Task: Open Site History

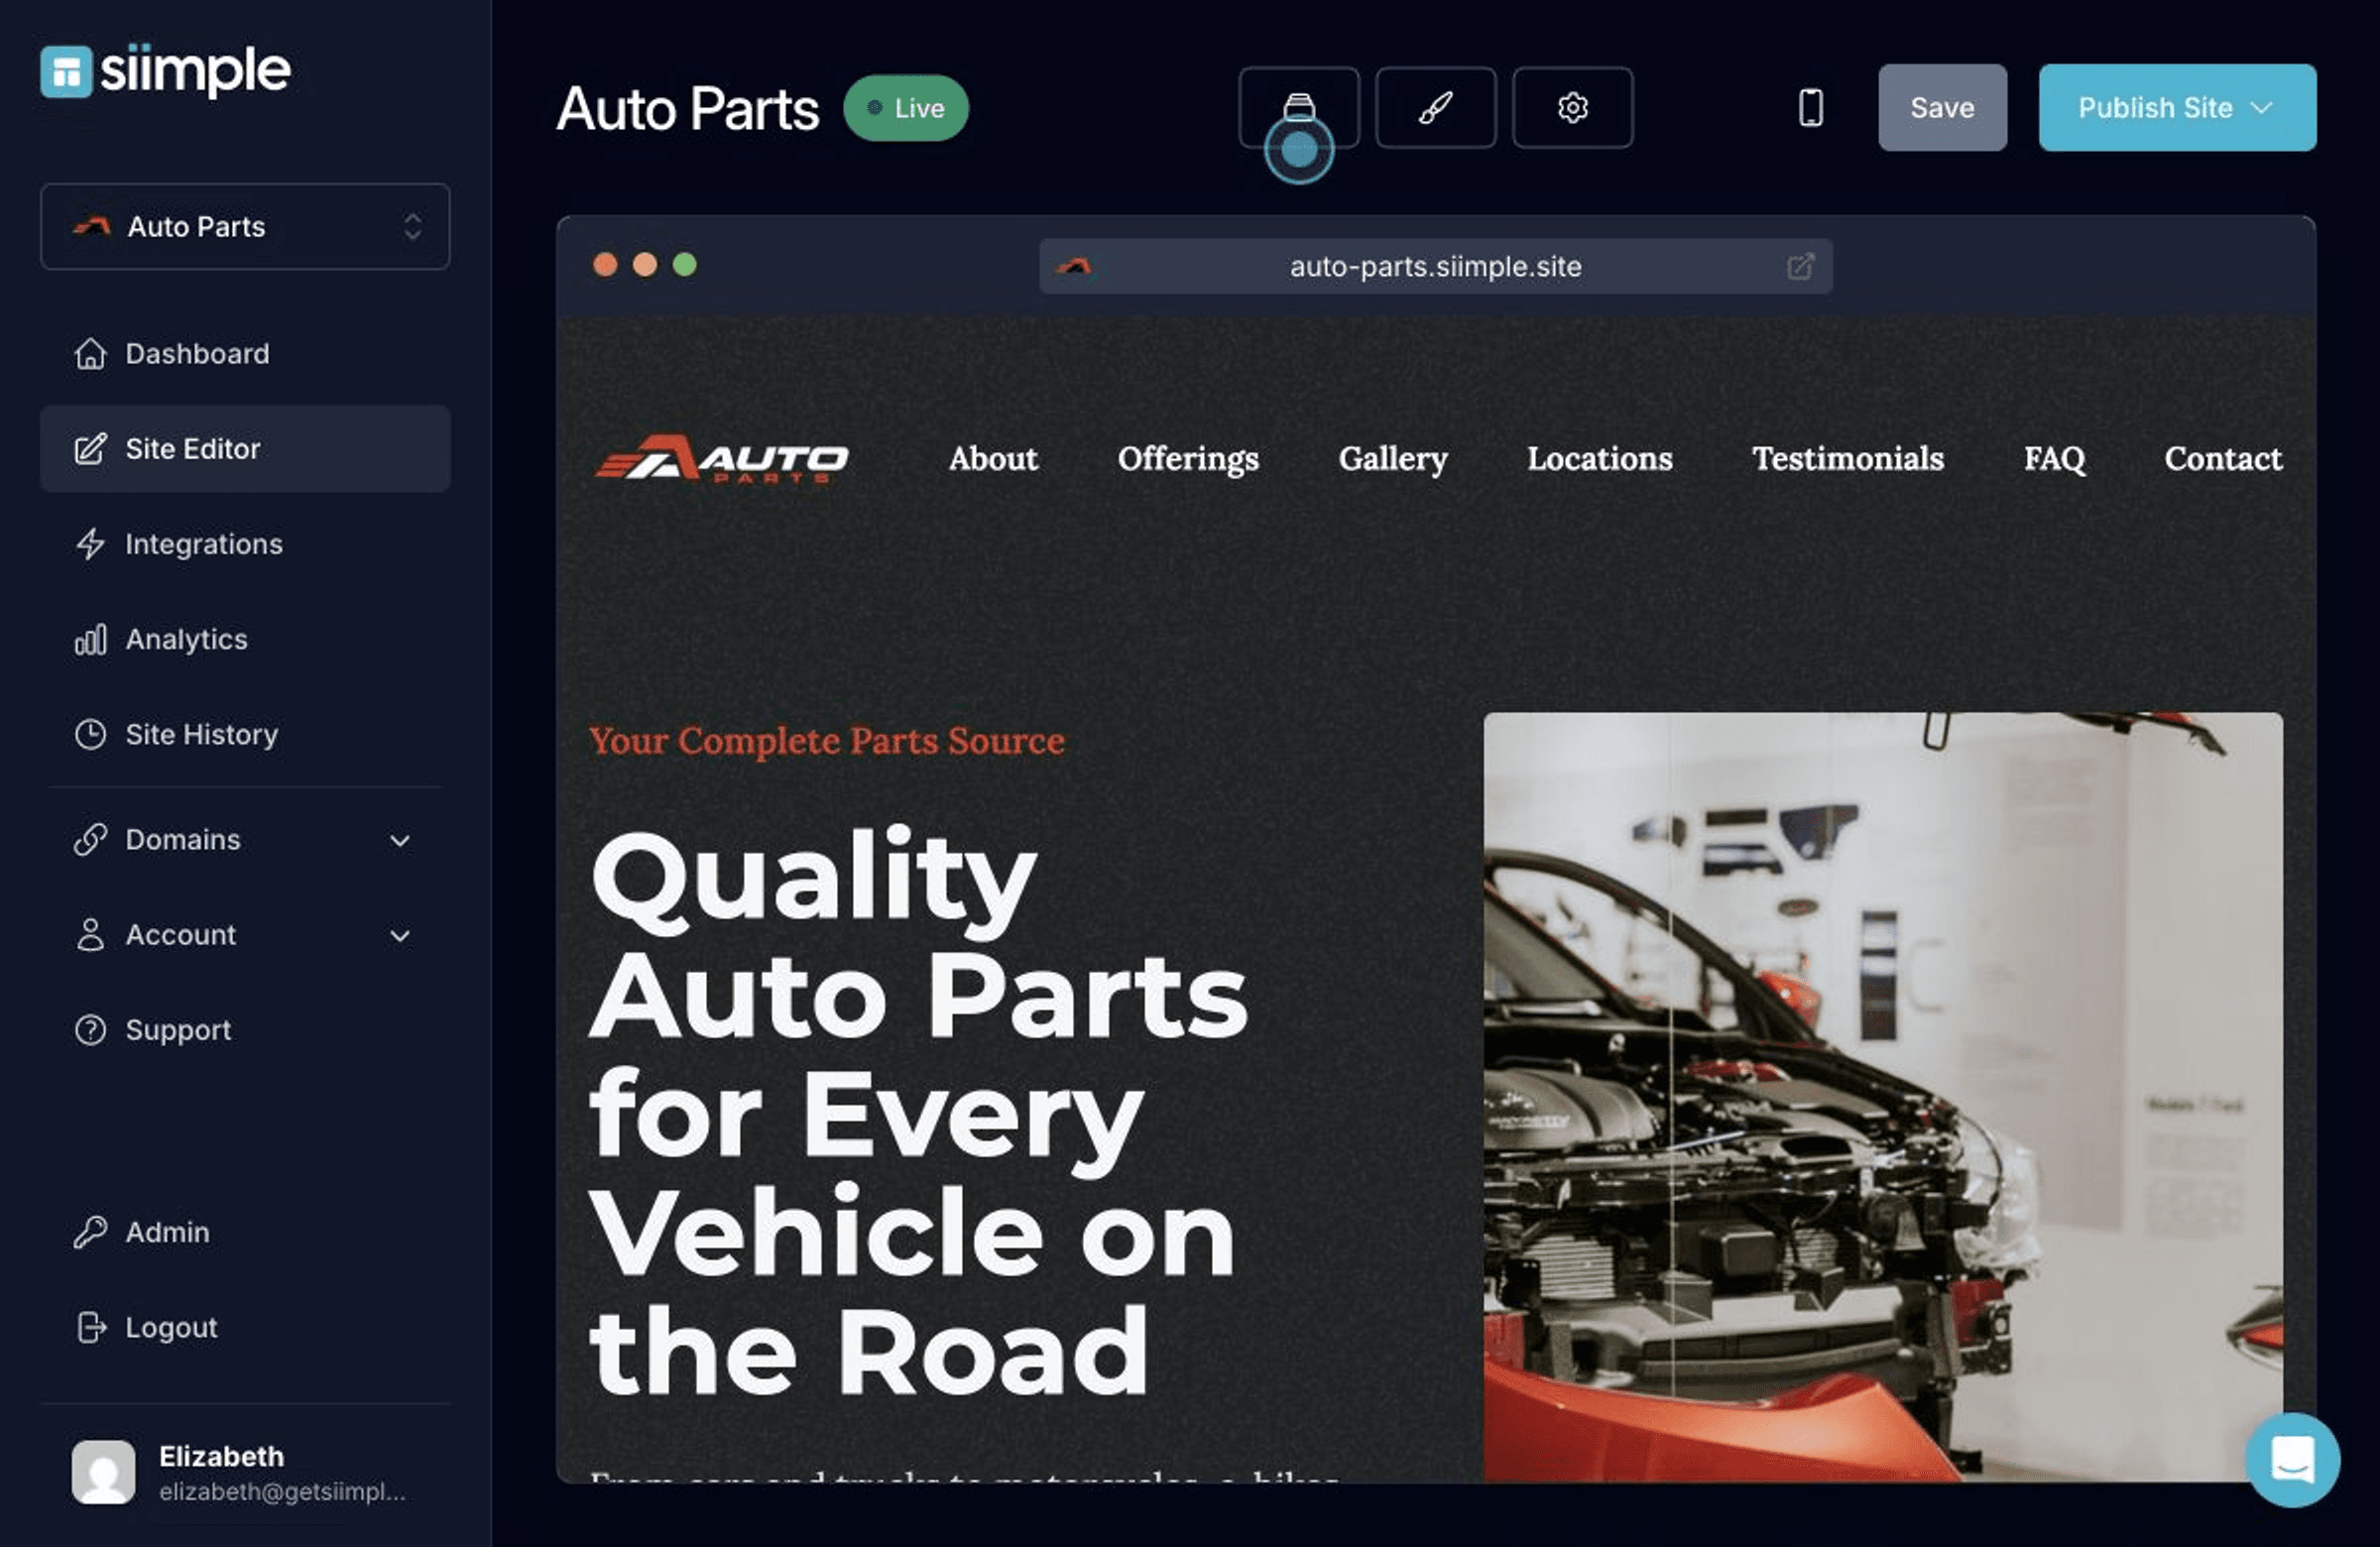Action: point(245,734)
